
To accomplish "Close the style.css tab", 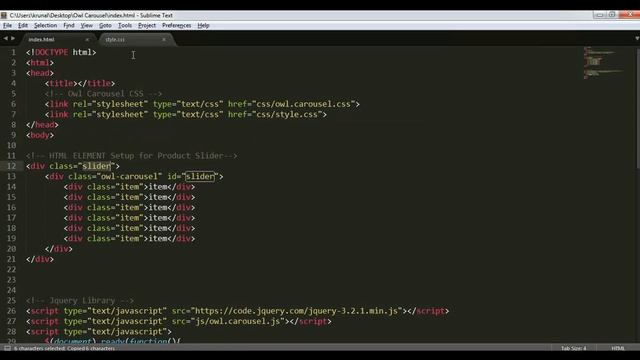I will (x=164, y=40).
